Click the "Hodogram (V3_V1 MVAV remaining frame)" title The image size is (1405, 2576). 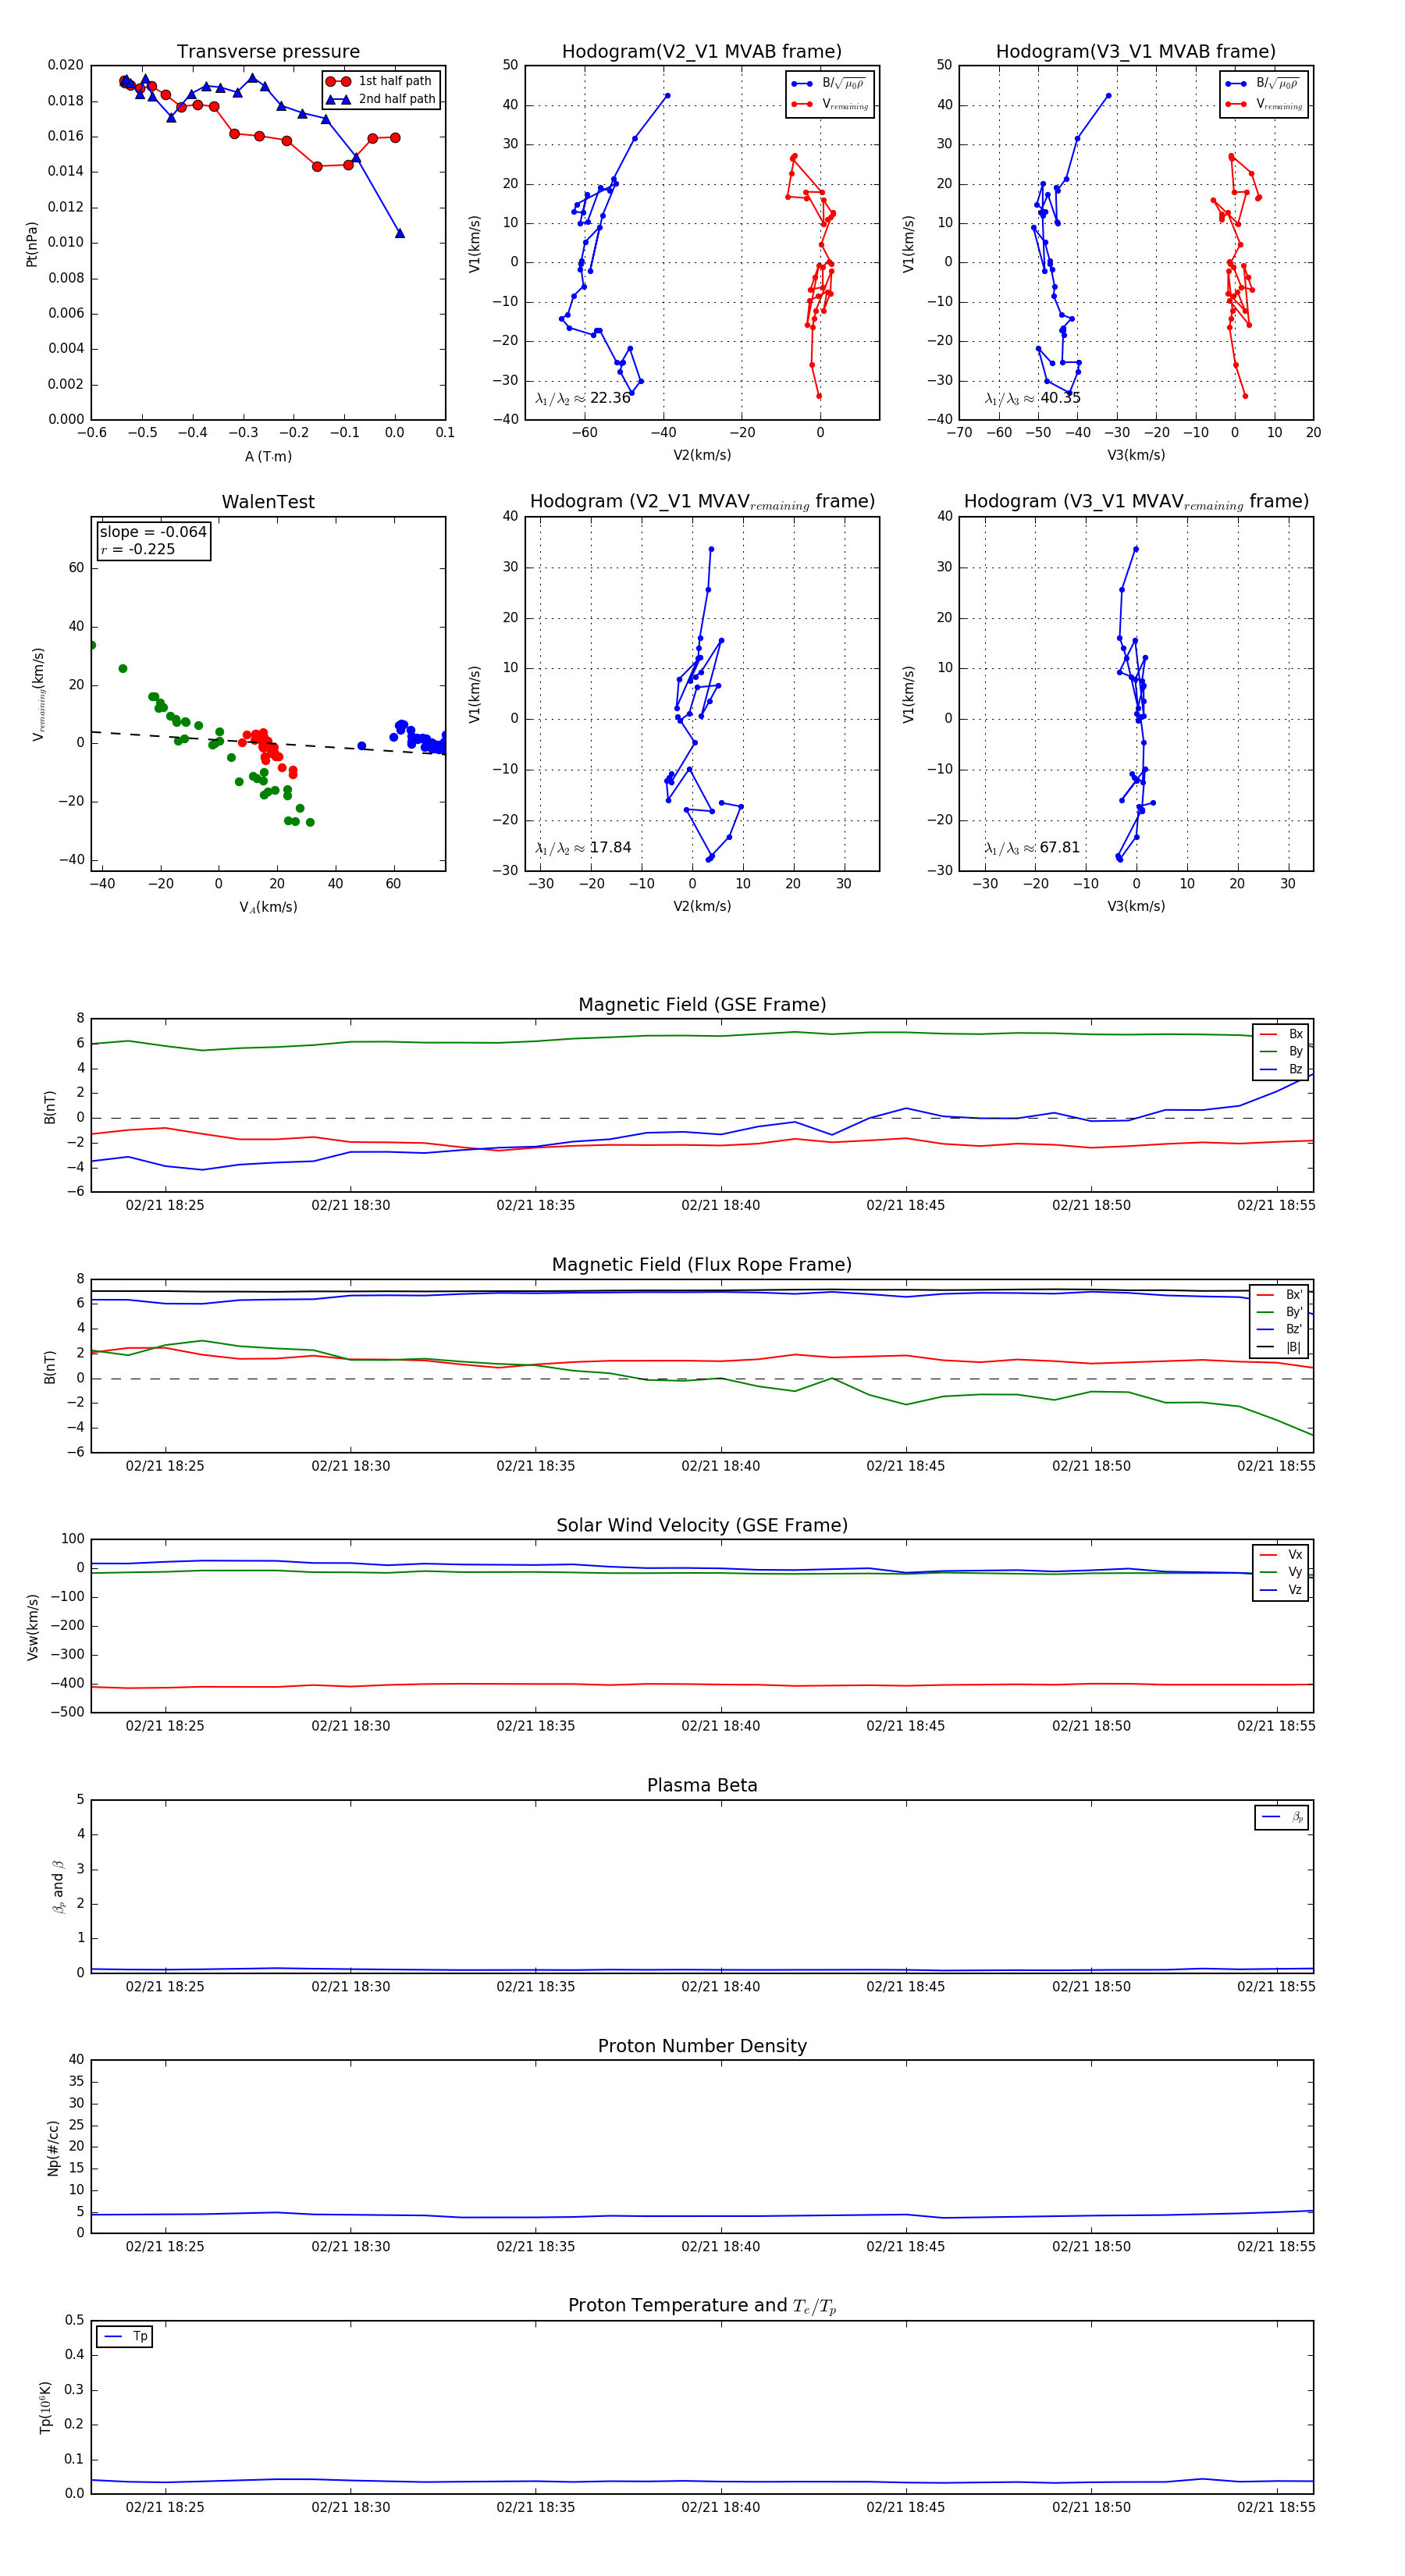1136,502
